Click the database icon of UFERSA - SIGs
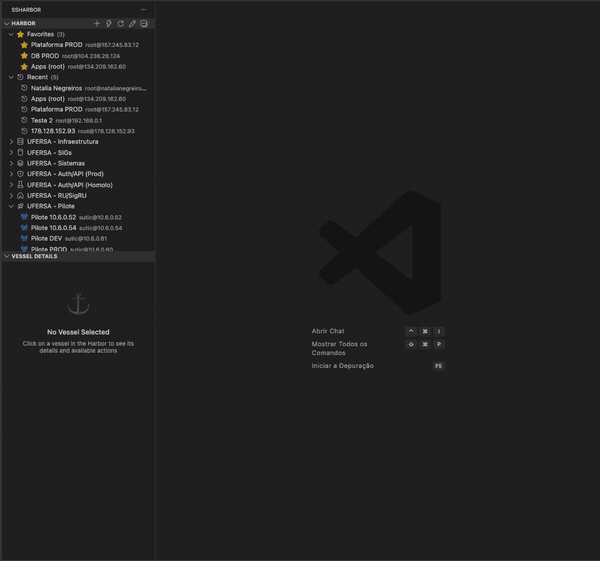 [x=21, y=152]
